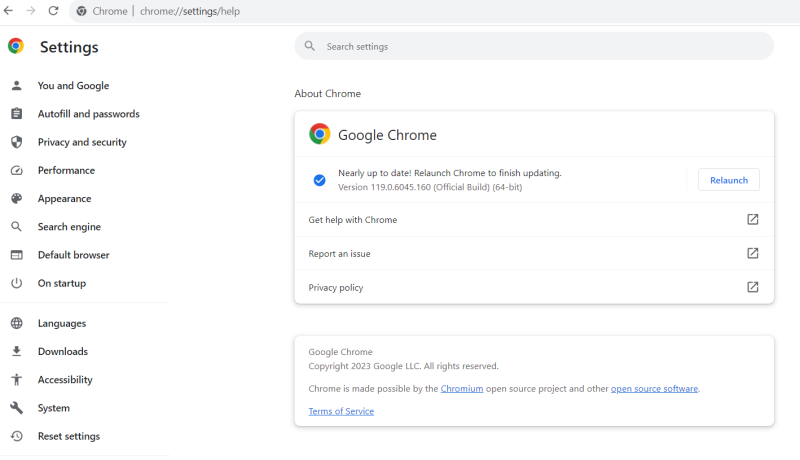800x460 pixels.
Task: Click the open source software link
Action: coord(654,388)
